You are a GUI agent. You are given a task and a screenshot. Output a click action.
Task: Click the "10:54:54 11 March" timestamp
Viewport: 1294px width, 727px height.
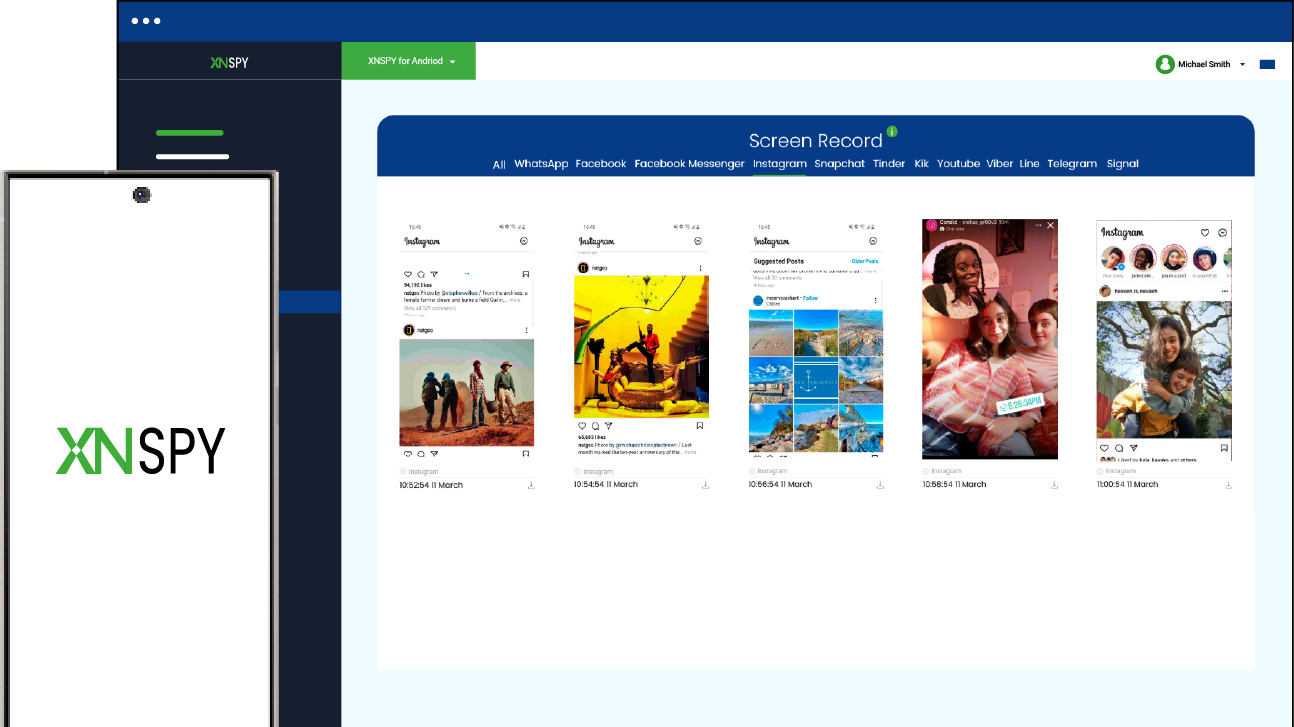coord(606,484)
